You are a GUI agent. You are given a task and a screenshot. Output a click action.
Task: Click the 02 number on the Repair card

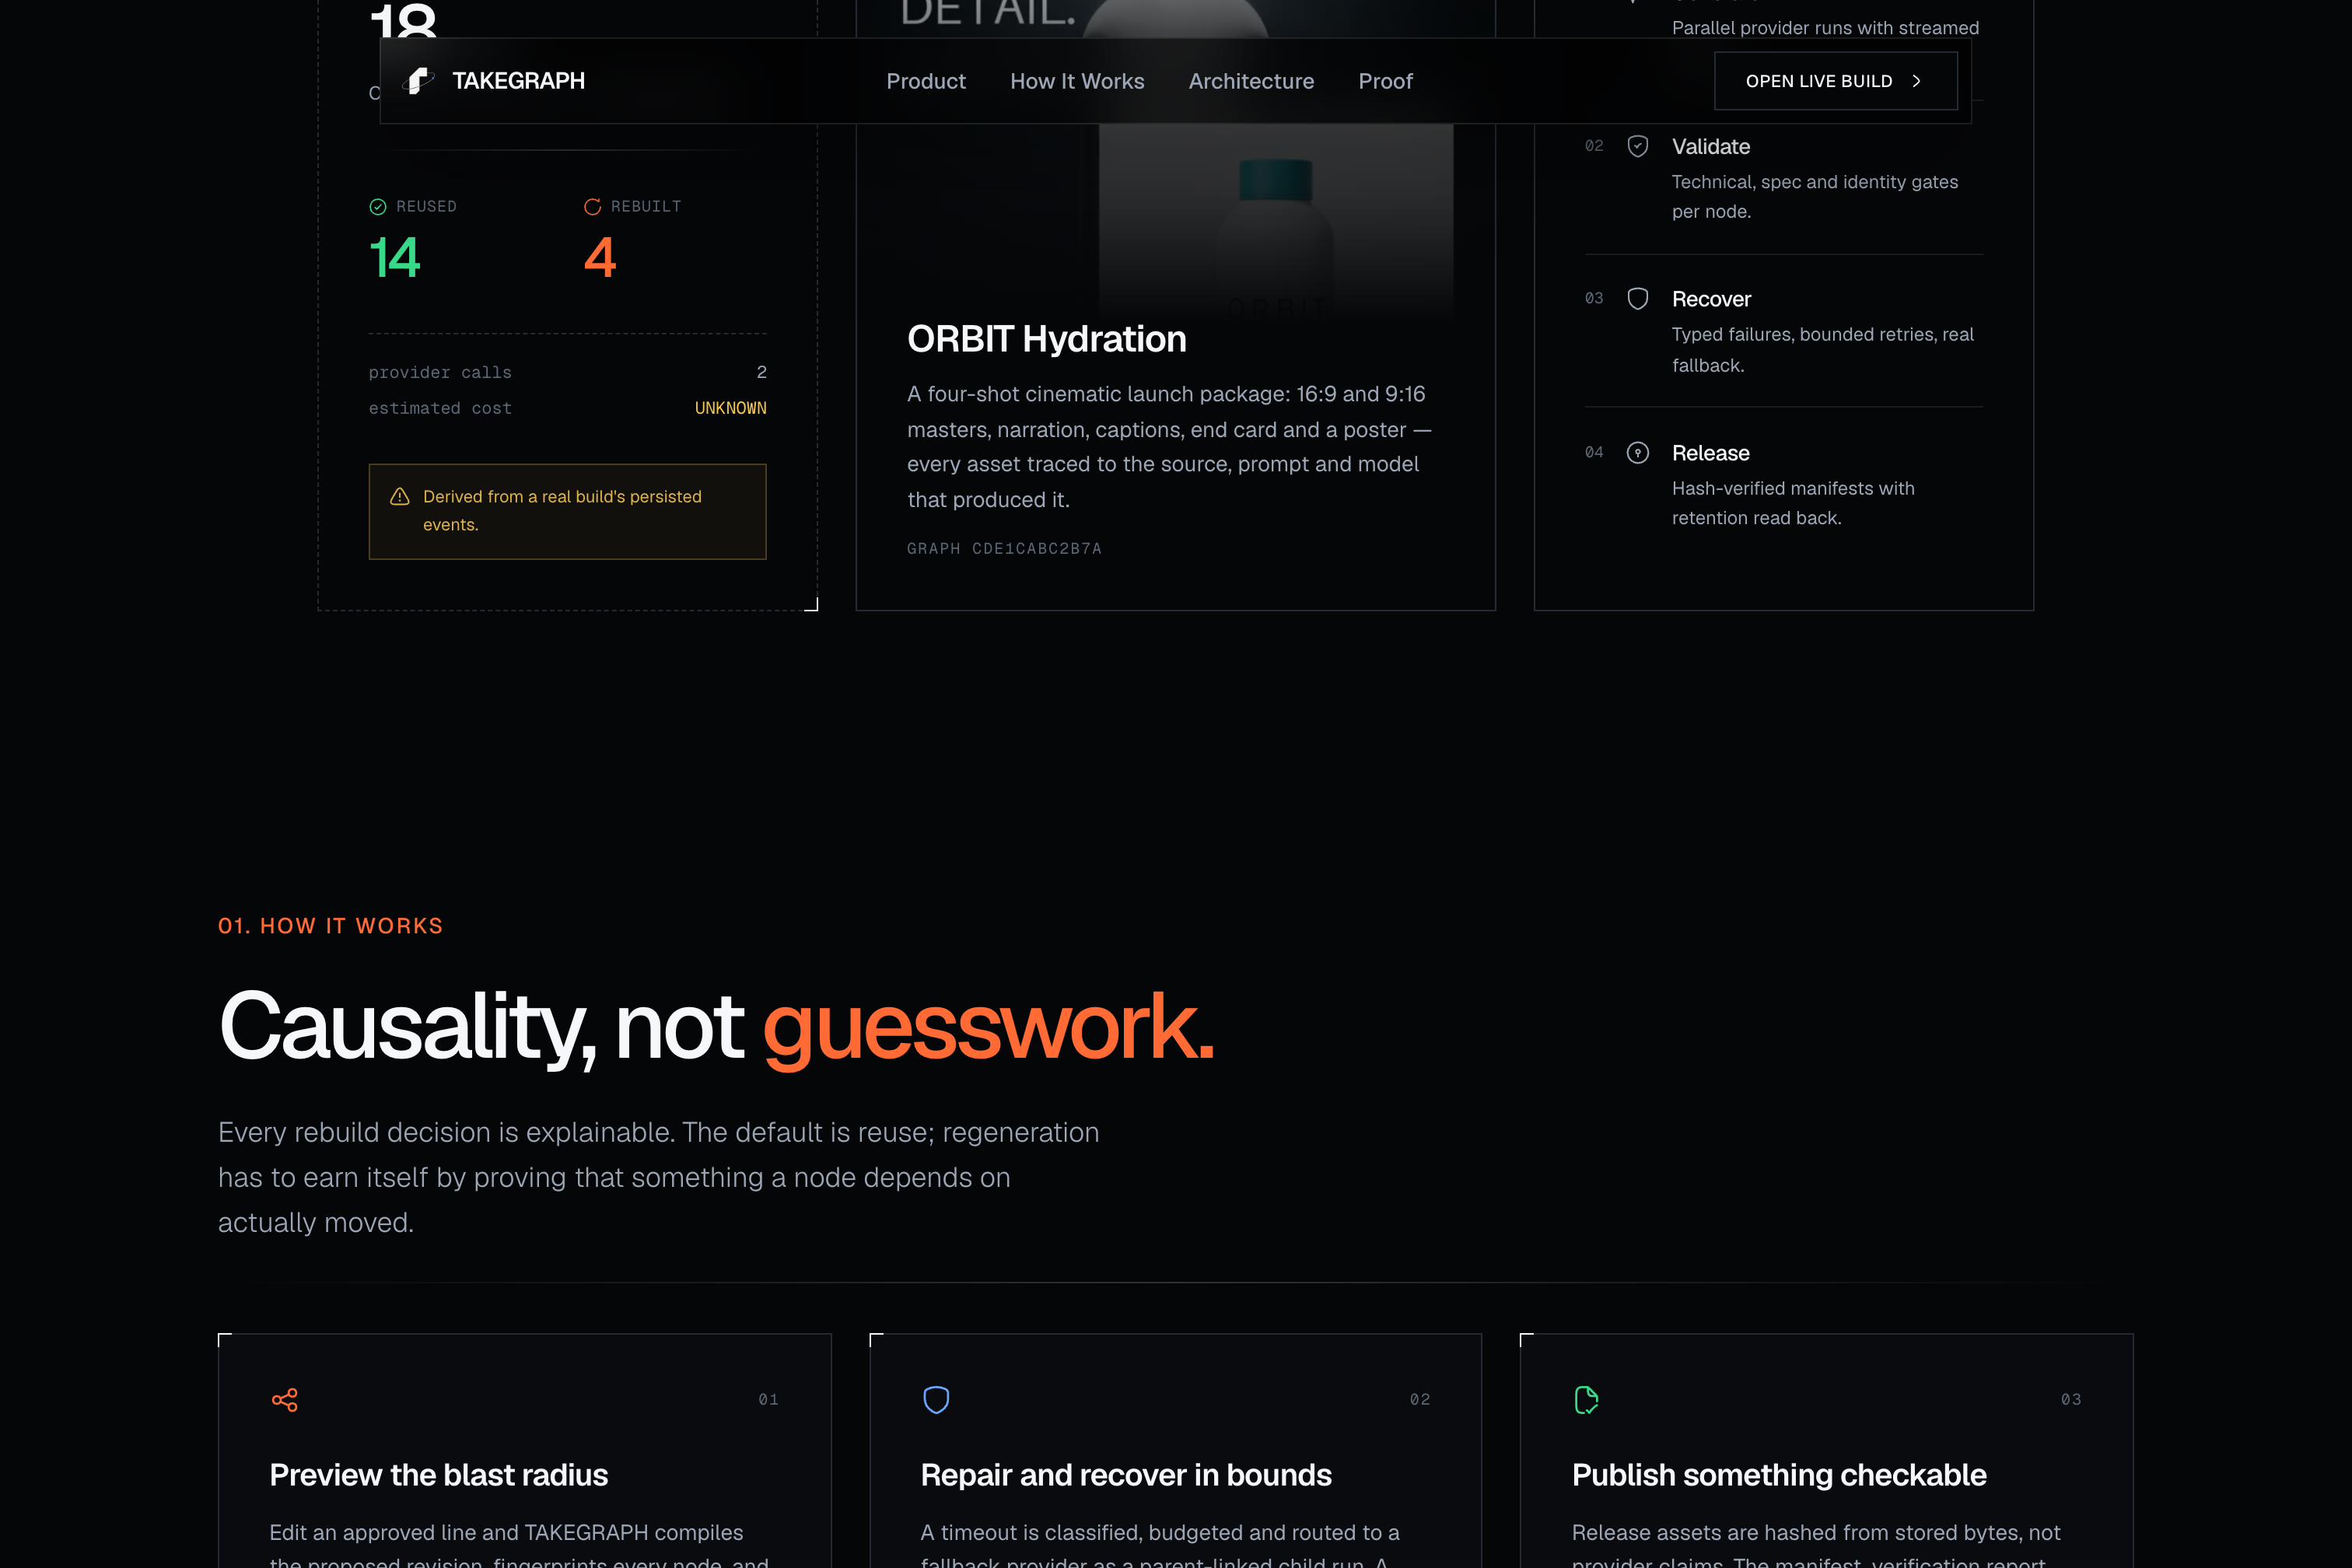coord(1420,1399)
